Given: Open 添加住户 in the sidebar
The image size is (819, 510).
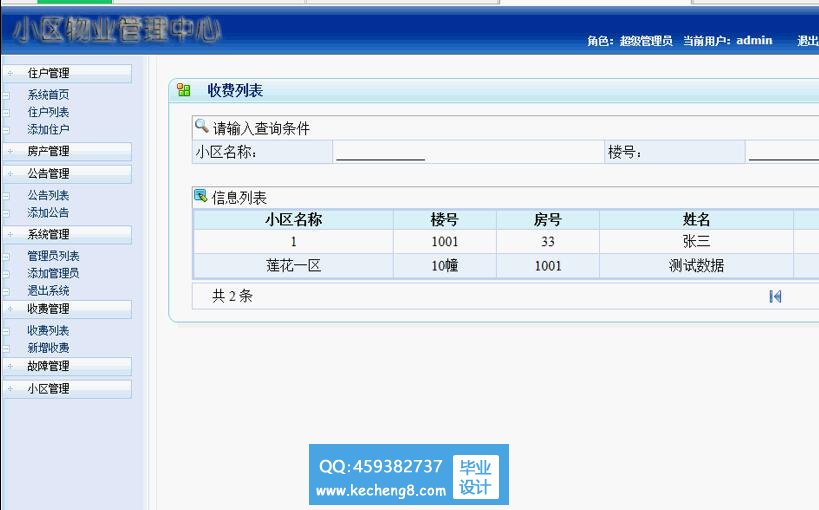Looking at the screenshot, I should (48, 129).
